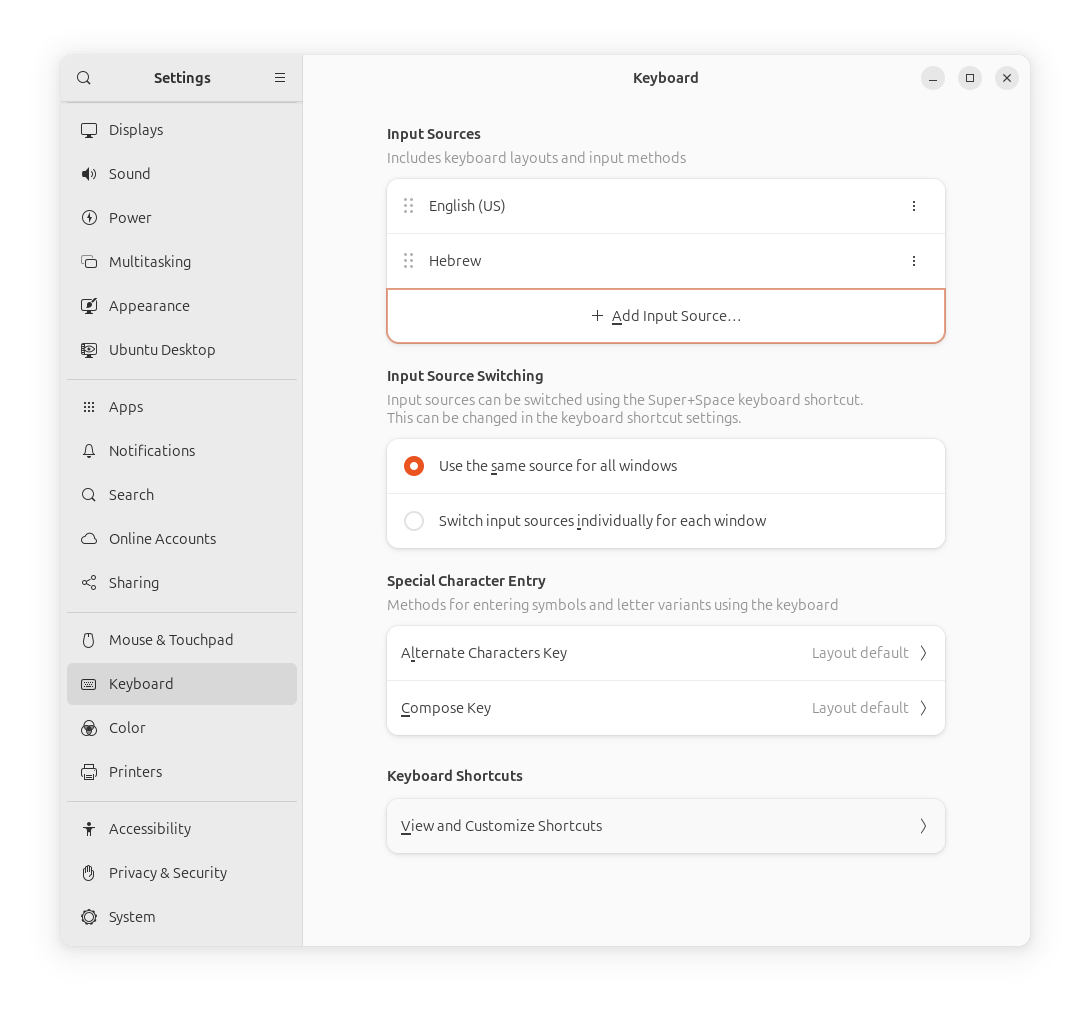
Task: Open the Online Accounts page
Action: click(182, 539)
